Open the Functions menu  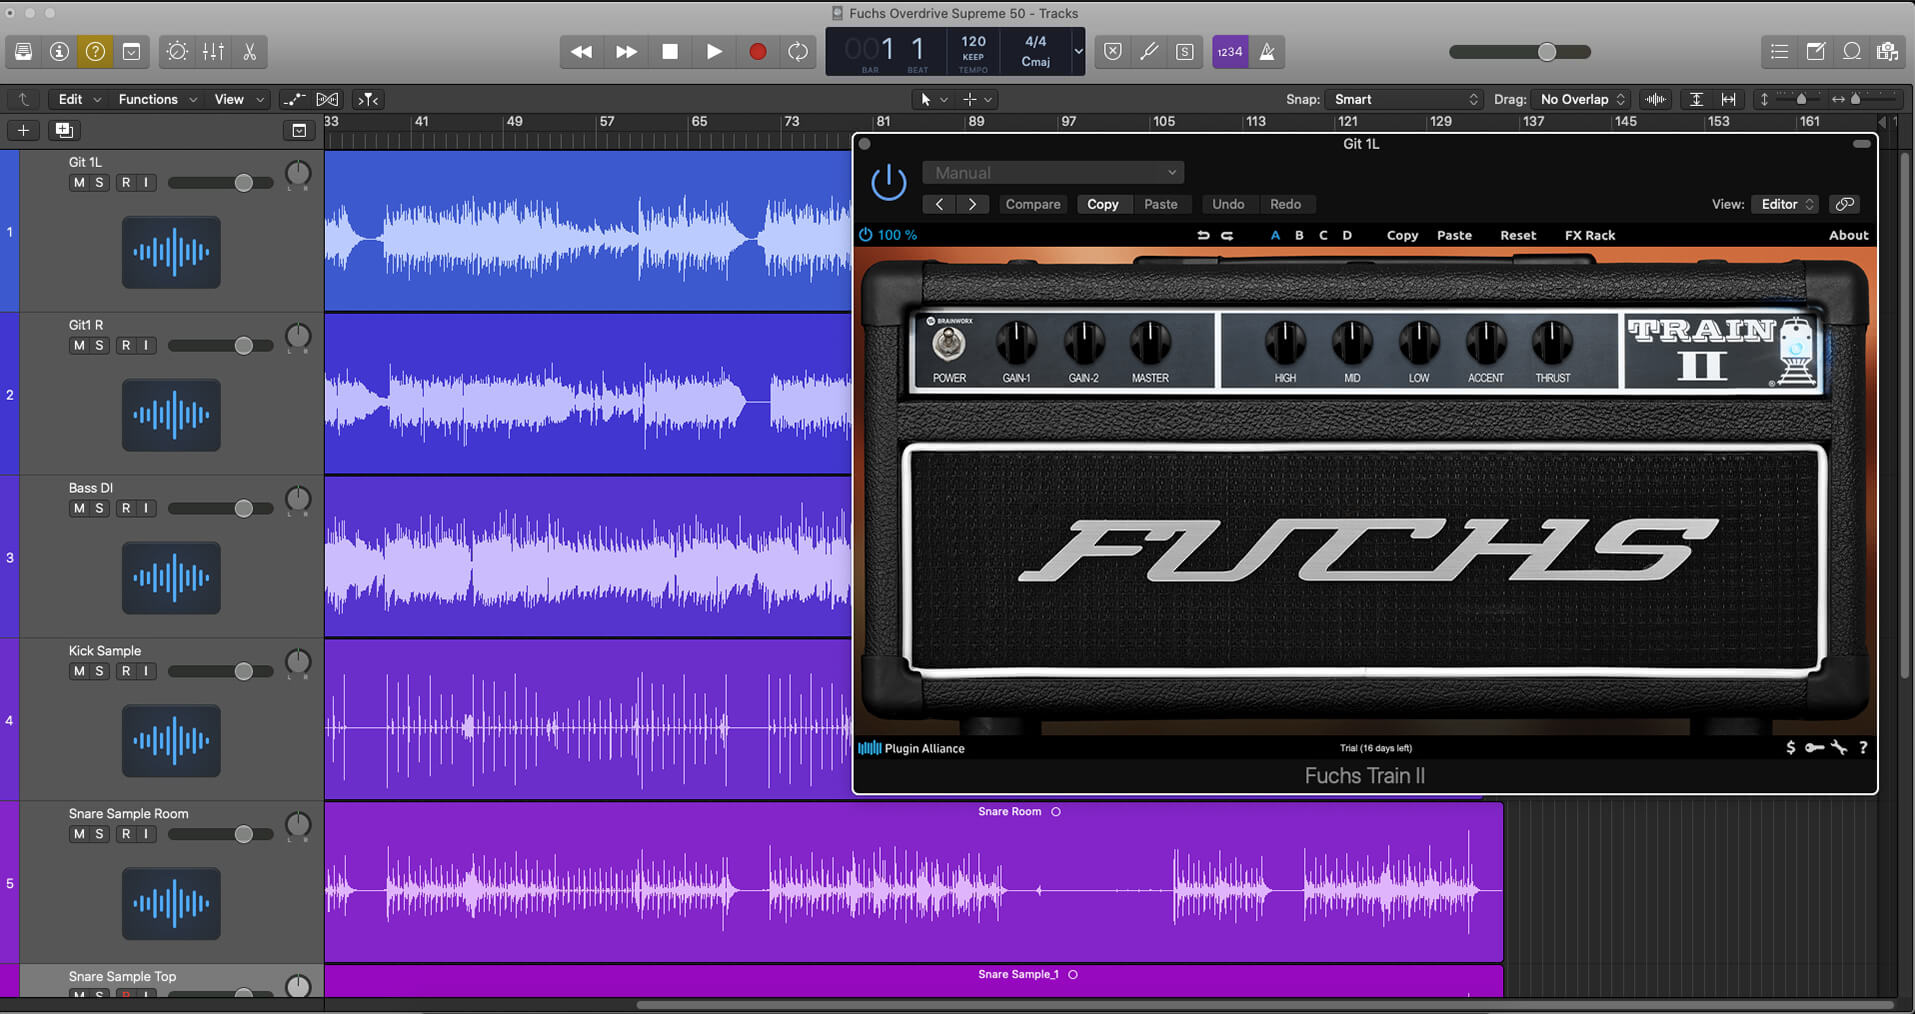[157, 99]
